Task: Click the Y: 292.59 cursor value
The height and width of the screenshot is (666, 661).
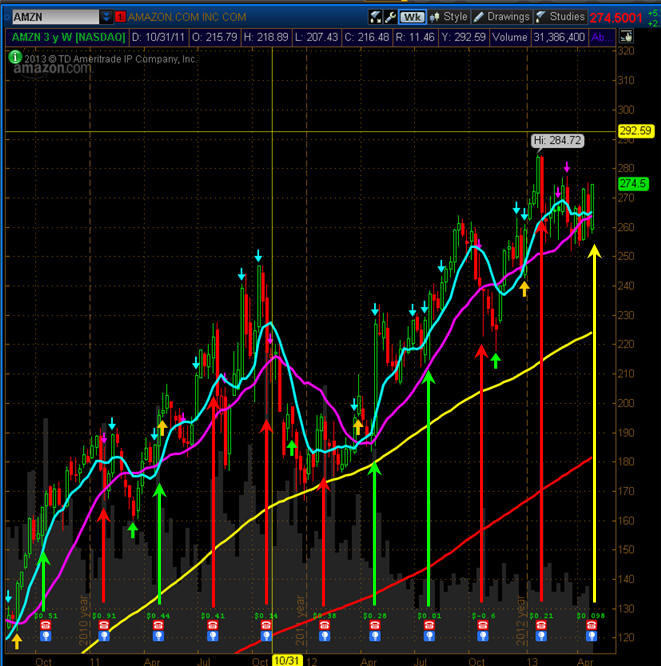Action: tap(463, 37)
